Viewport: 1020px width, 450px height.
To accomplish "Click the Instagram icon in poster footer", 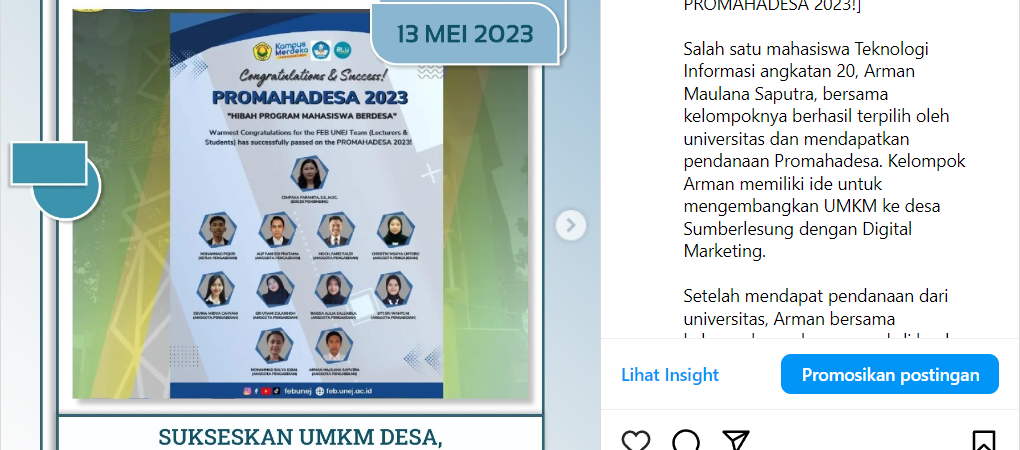I will (x=247, y=391).
